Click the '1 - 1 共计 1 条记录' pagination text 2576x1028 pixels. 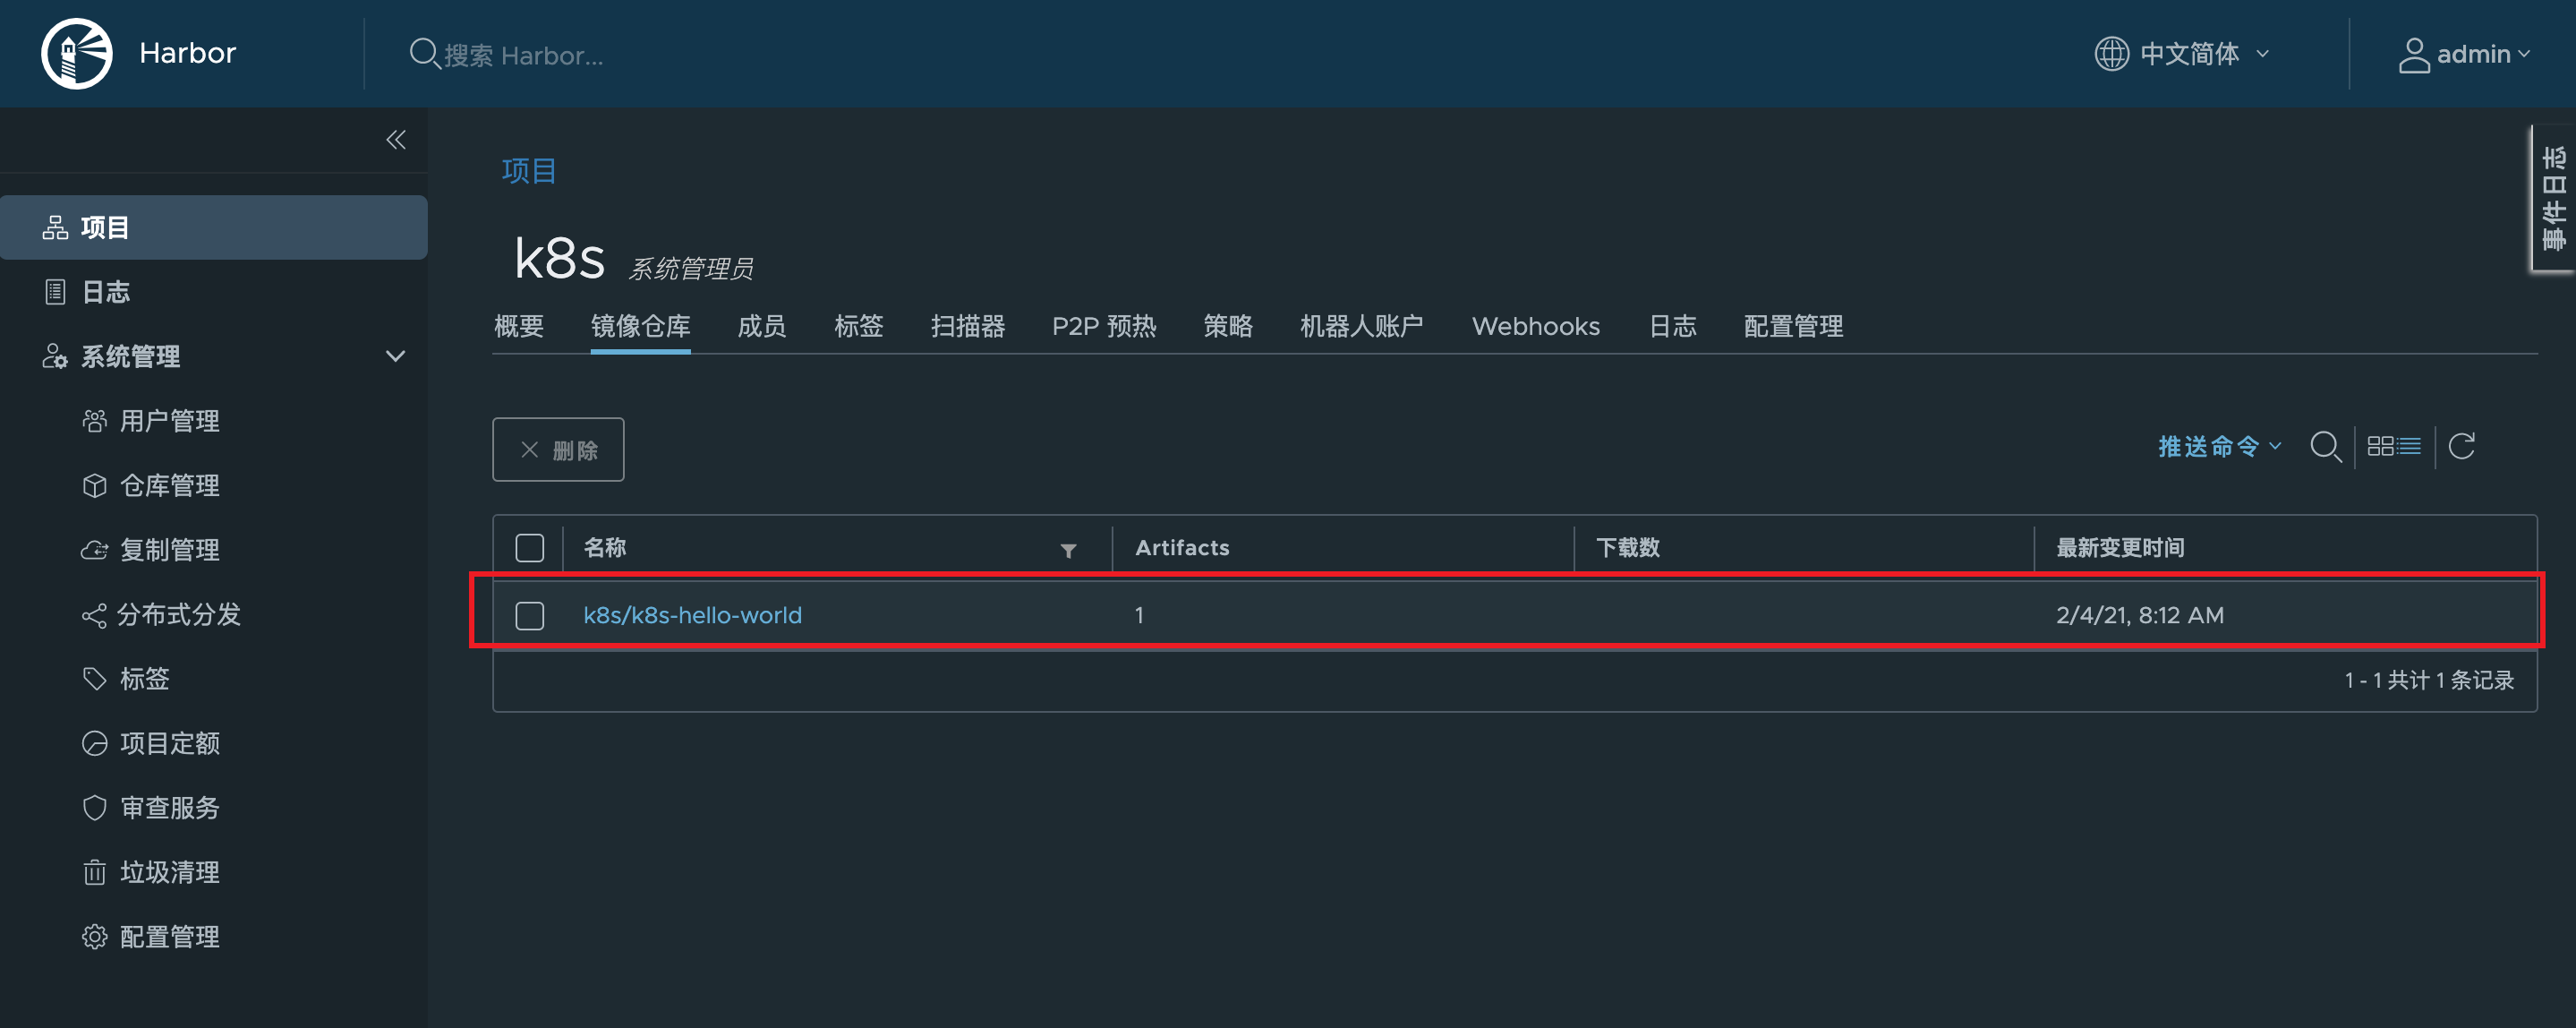pos(2428,680)
